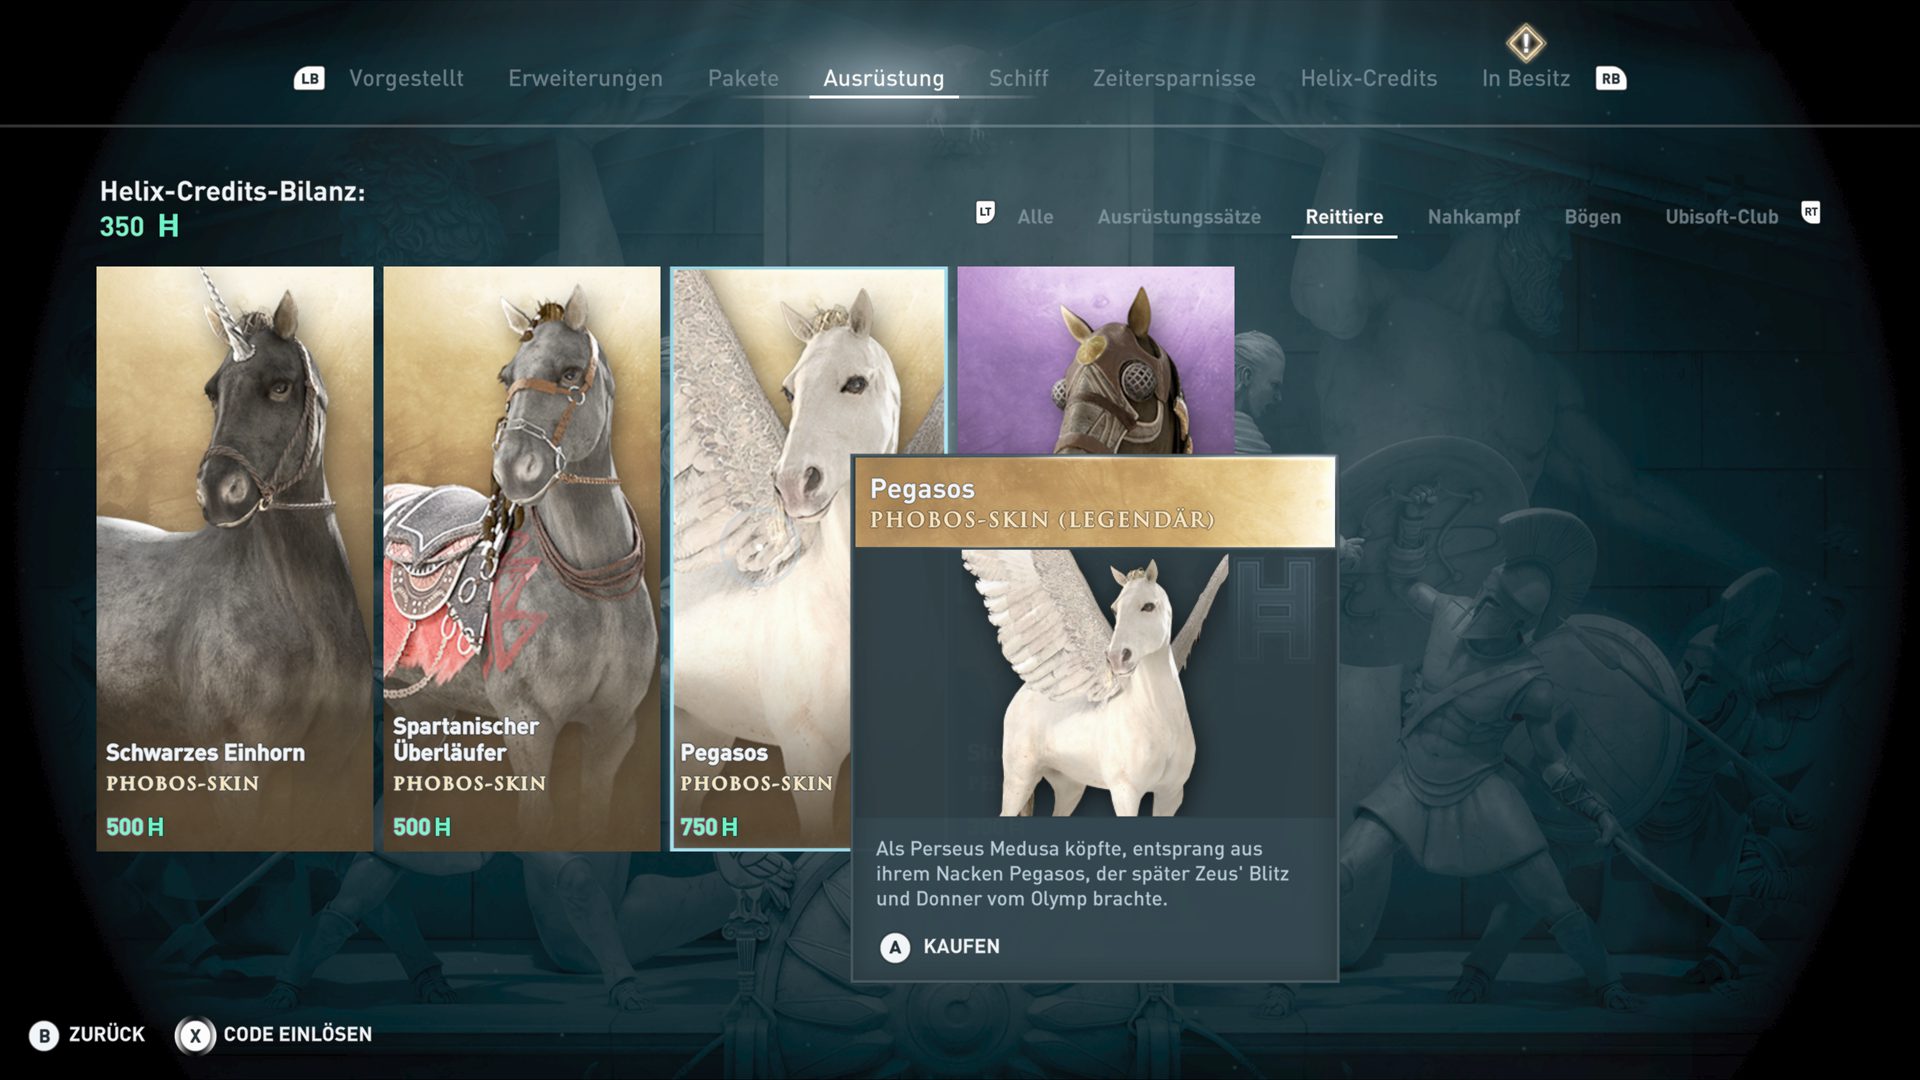The width and height of the screenshot is (1920, 1080).
Task: Click the X button Code Einlösen icon
Action: tap(195, 1035)
